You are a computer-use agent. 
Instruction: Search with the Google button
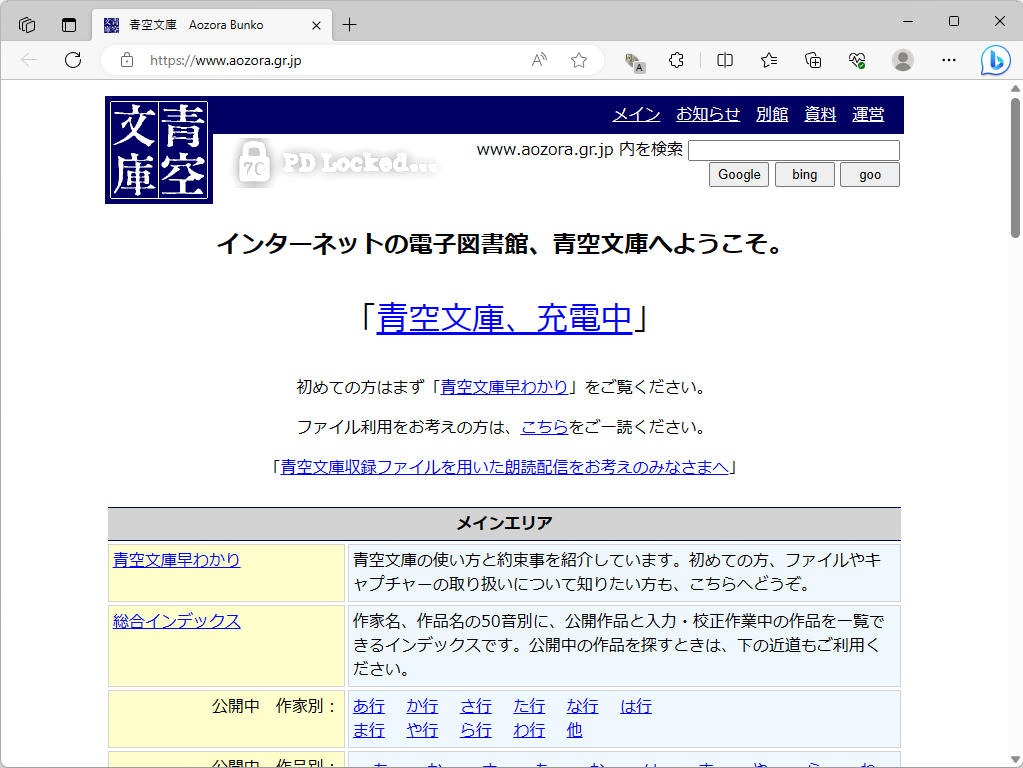click(738, 174)
